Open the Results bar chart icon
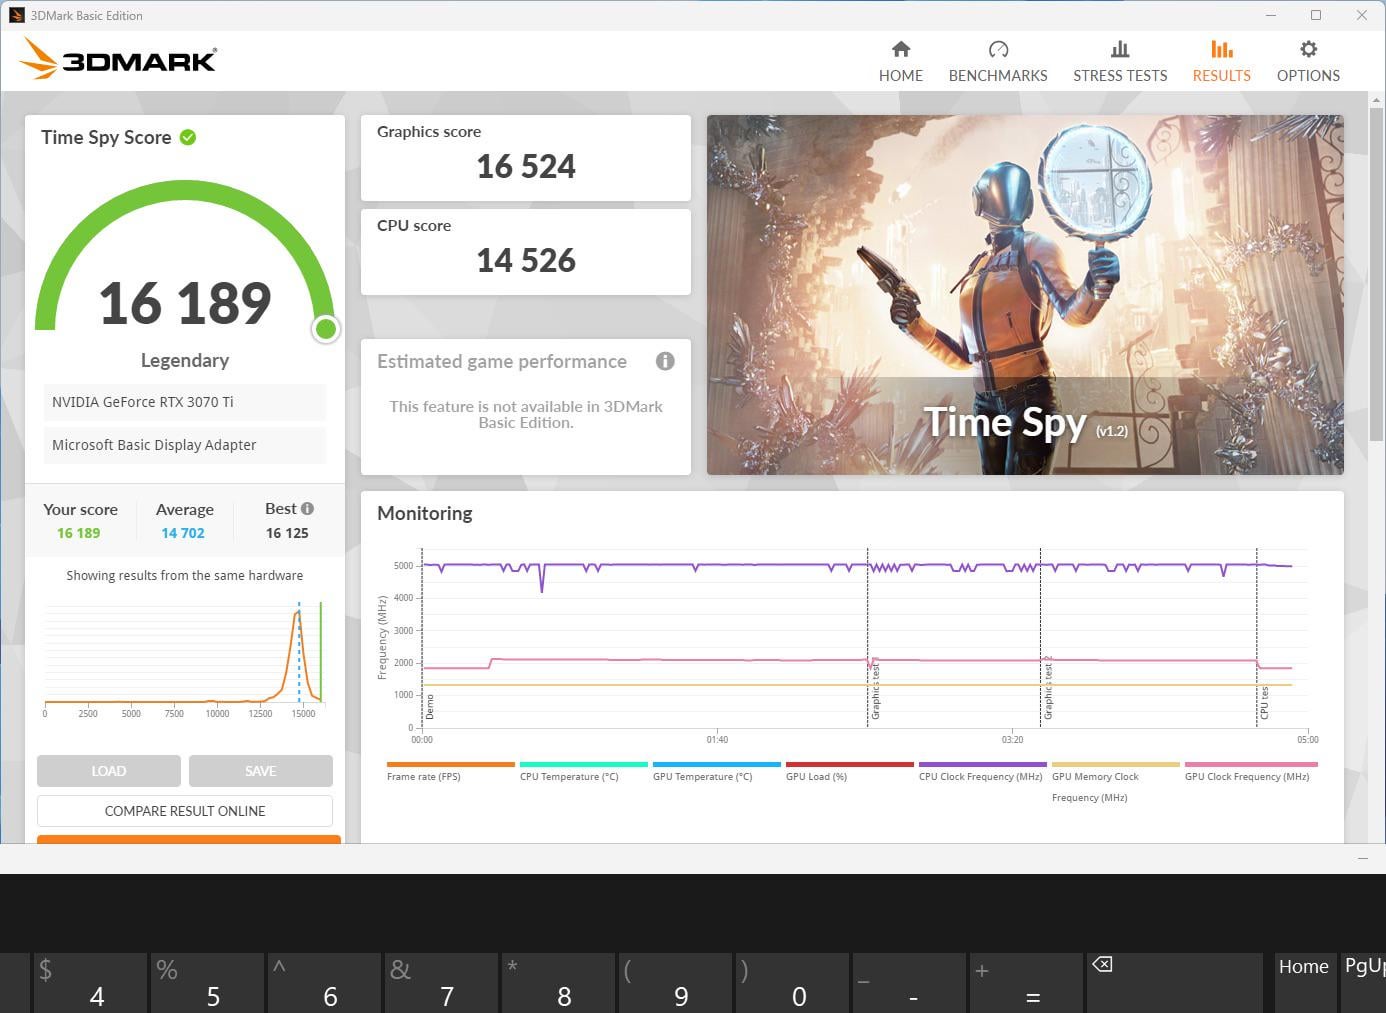The image size is (1386, 1013). point(1221,49)
